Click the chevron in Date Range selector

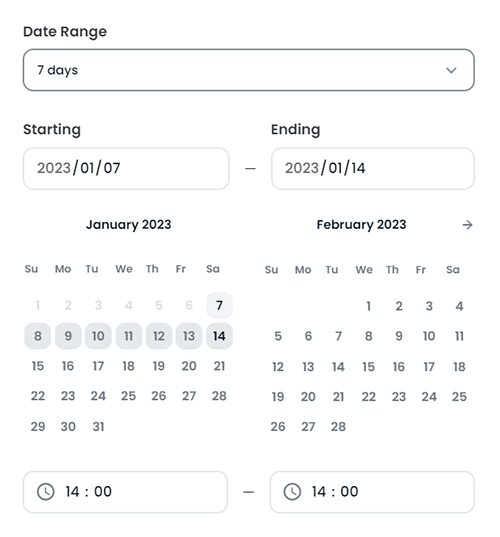point(451,70)
